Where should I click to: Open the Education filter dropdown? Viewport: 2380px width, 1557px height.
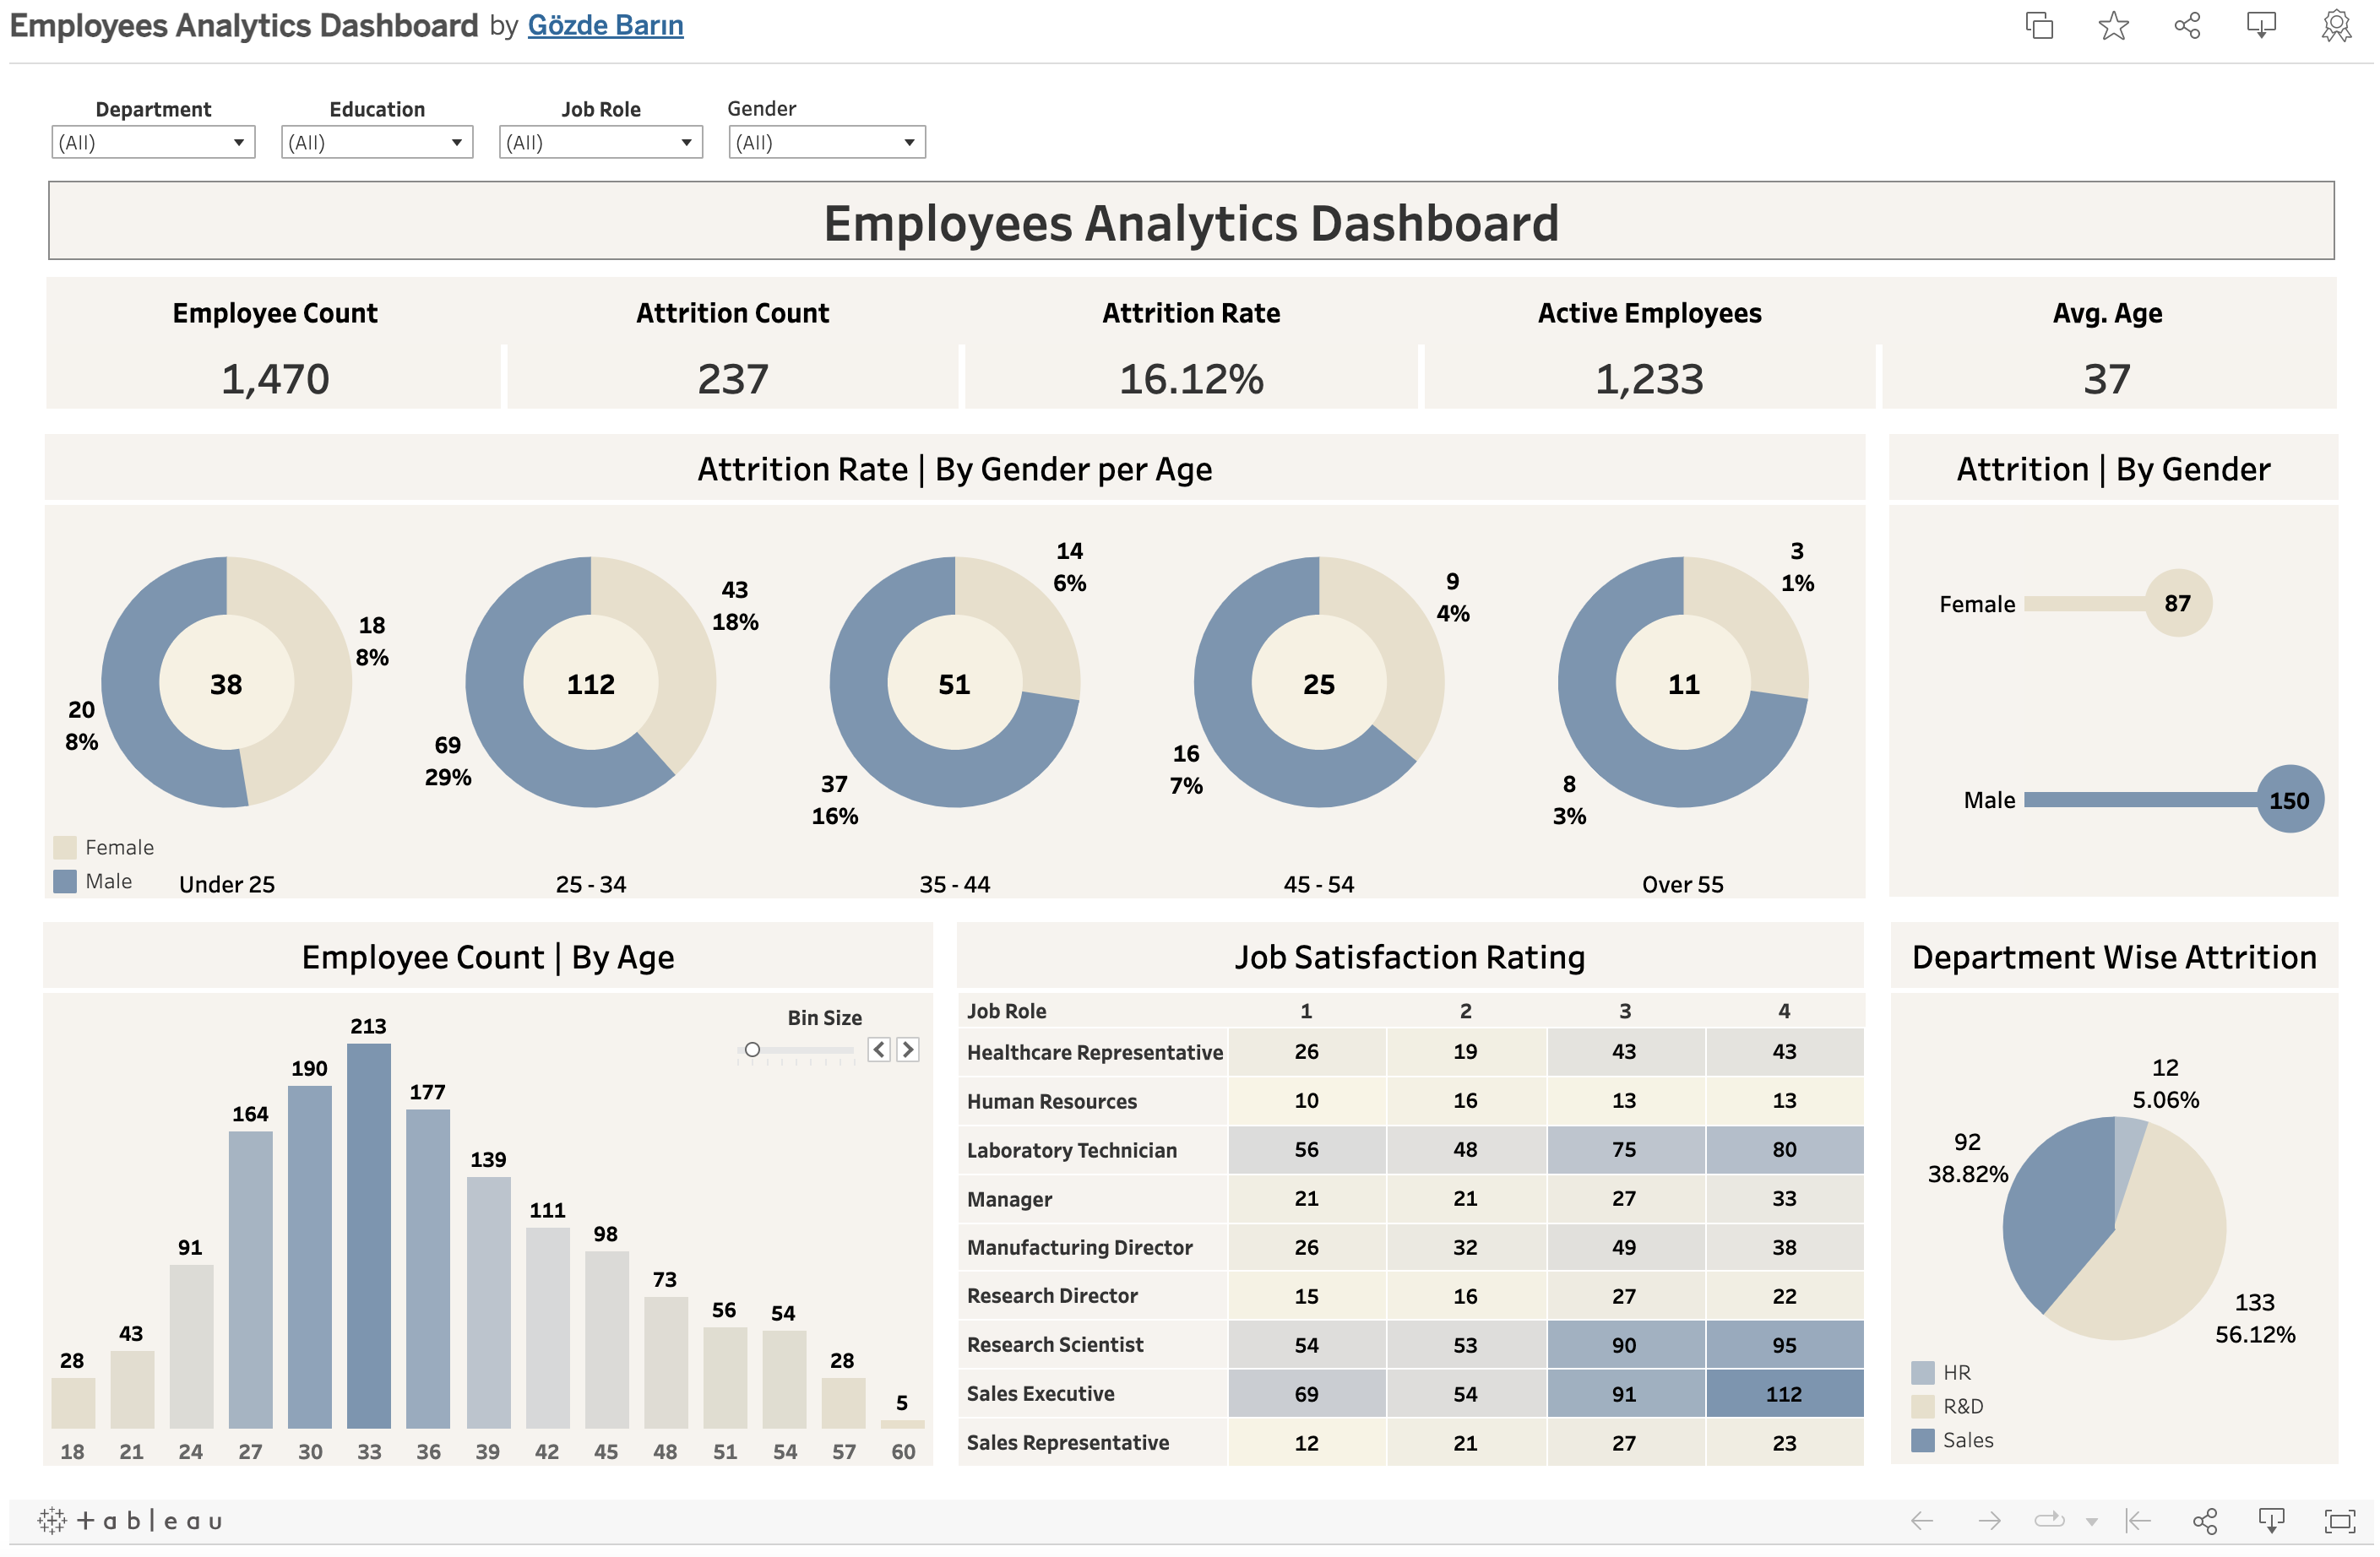[377, 142]
